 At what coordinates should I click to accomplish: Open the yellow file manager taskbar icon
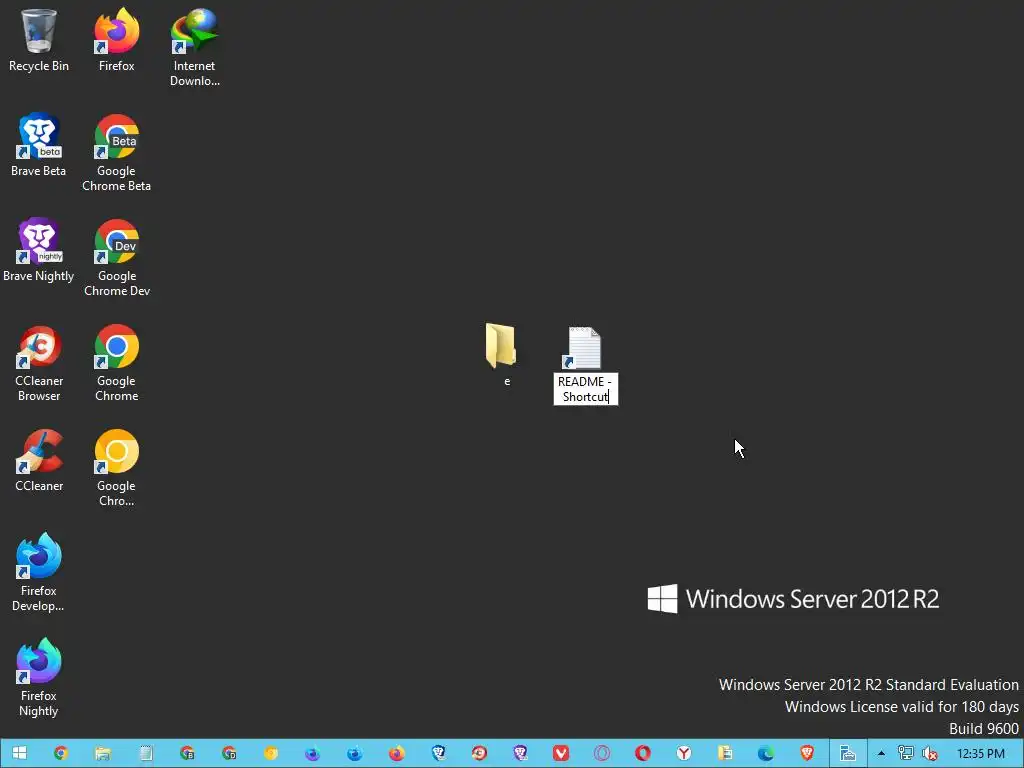[x=725, y=754]
